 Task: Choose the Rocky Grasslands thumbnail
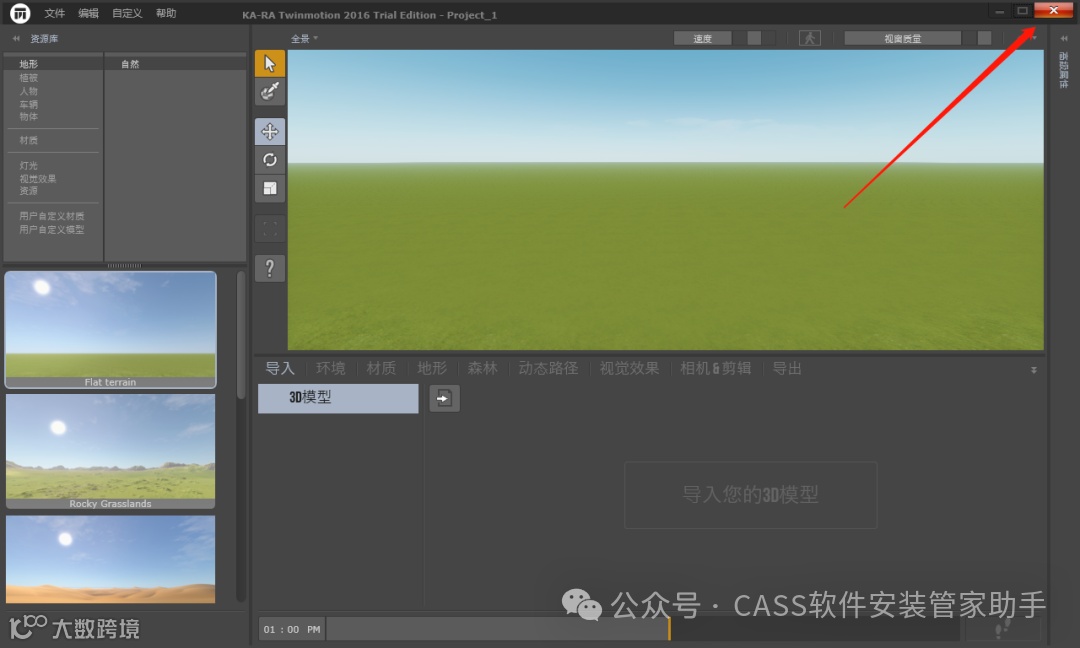110,452
